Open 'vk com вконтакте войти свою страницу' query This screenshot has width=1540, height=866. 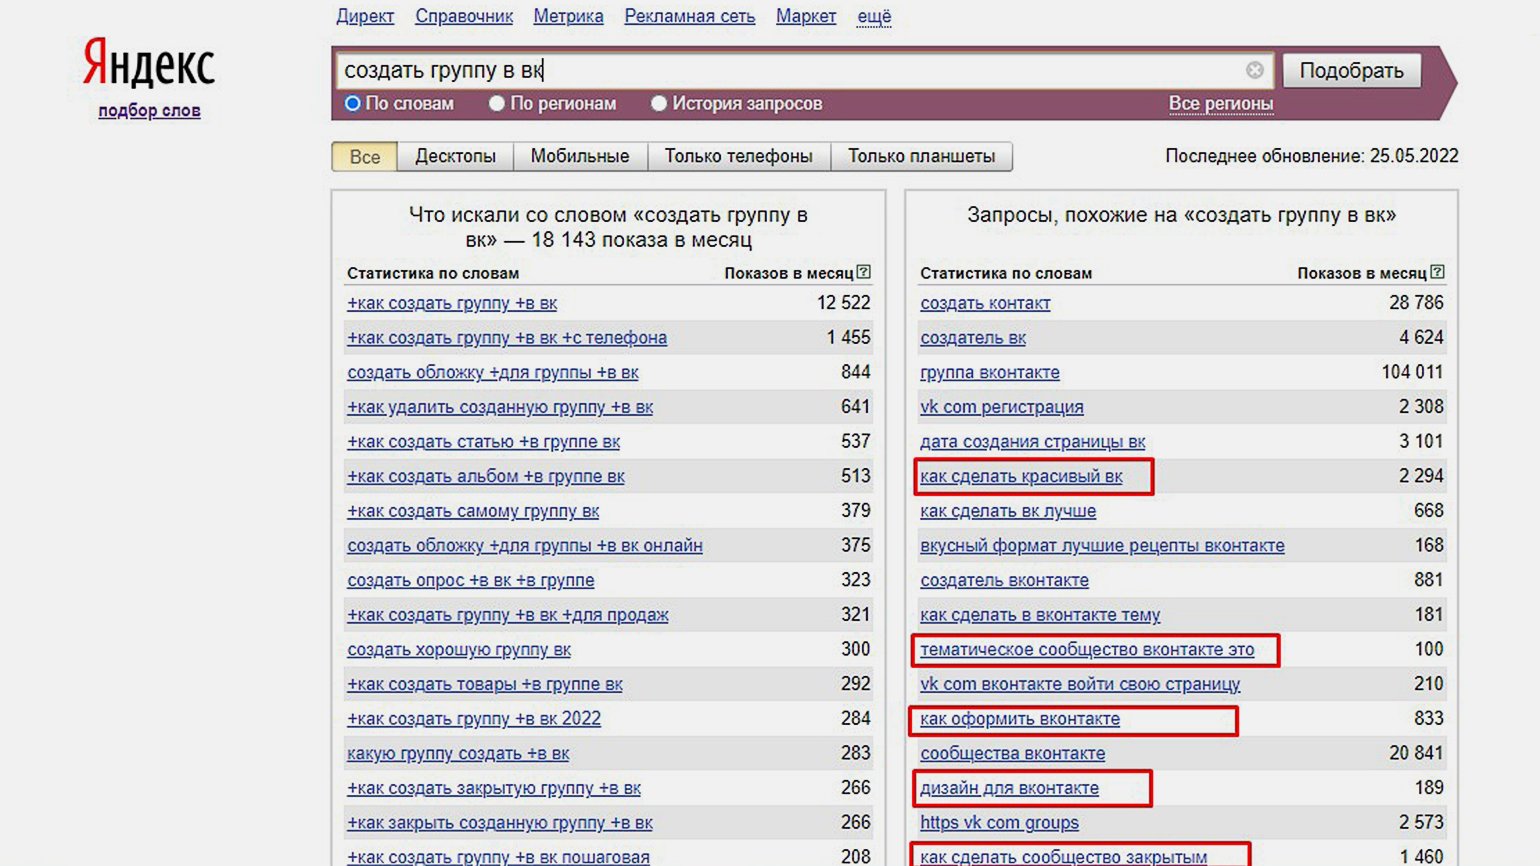1080,684
